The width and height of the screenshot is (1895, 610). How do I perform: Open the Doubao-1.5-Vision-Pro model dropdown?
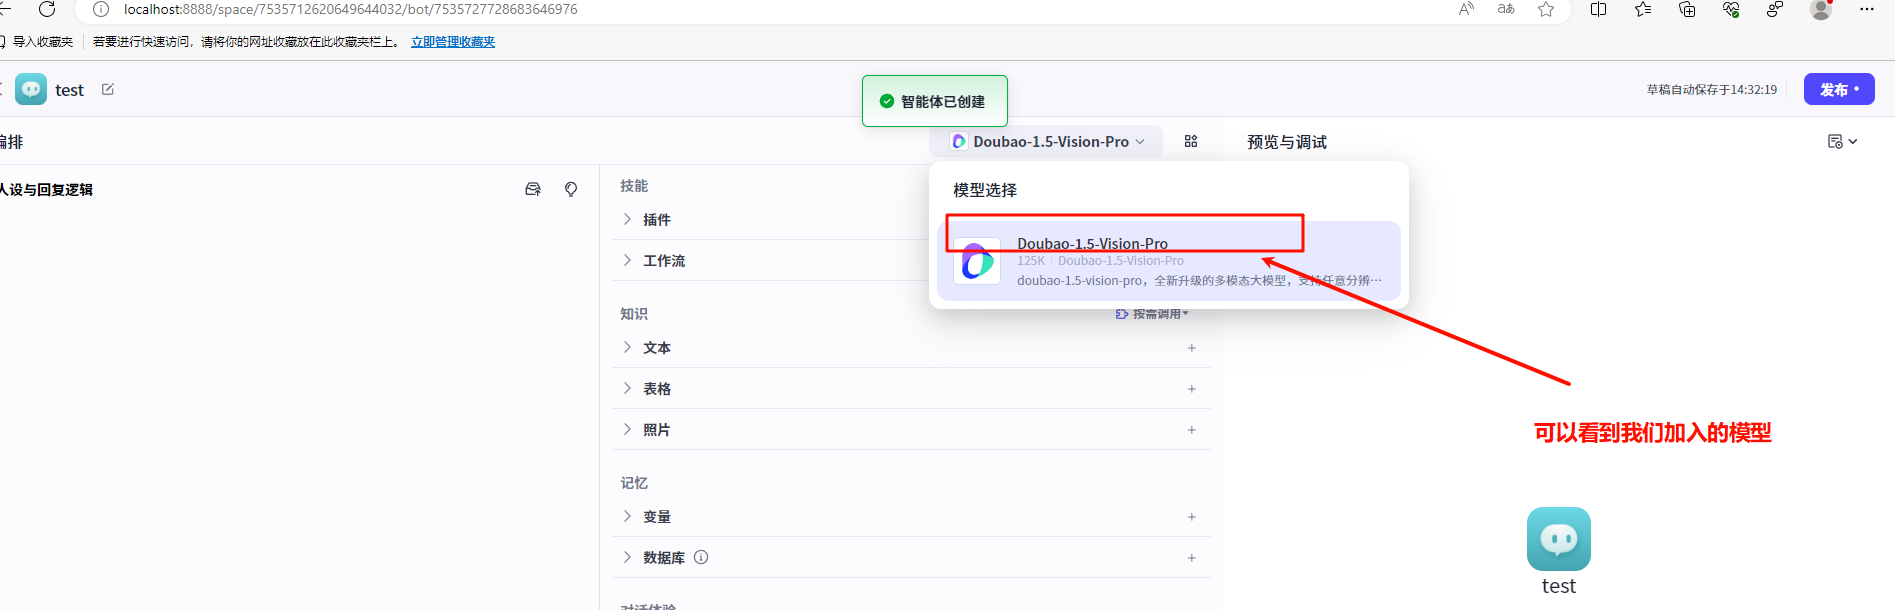tap(1047, 141)
